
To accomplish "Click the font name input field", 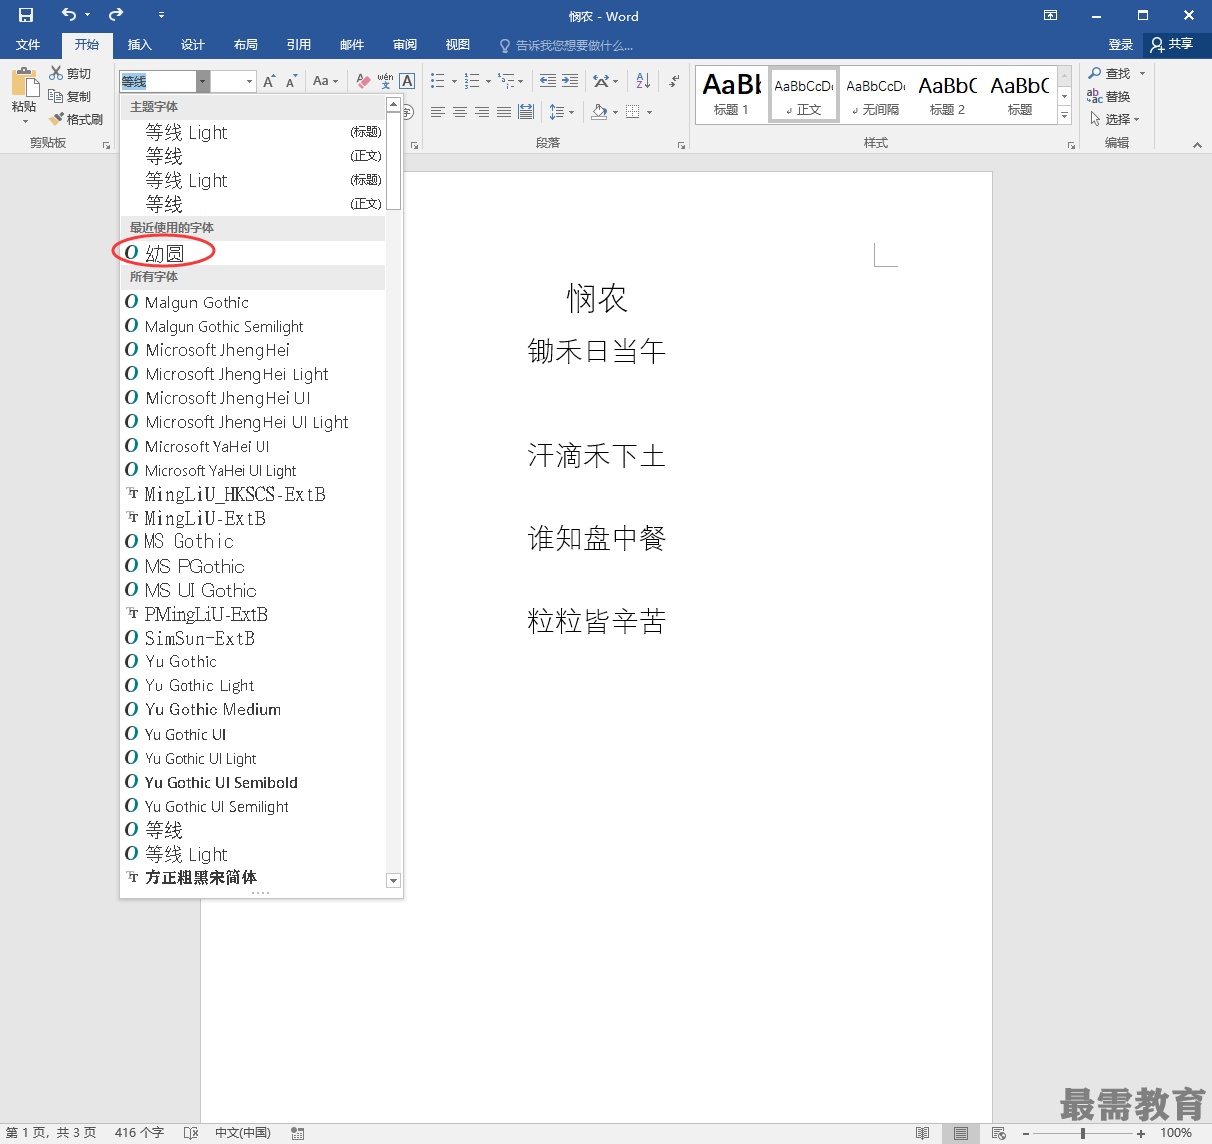I will pyautogui.click(x=158, y=82).
